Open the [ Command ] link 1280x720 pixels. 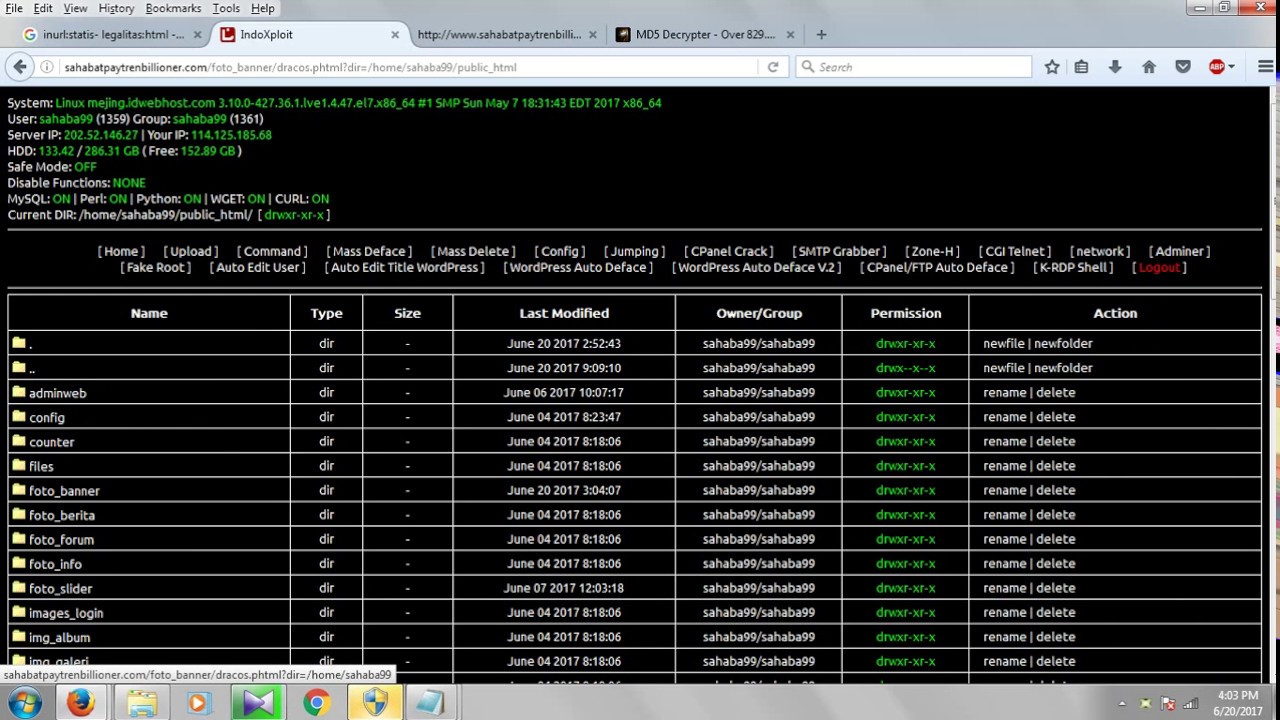tap(272, 251)
